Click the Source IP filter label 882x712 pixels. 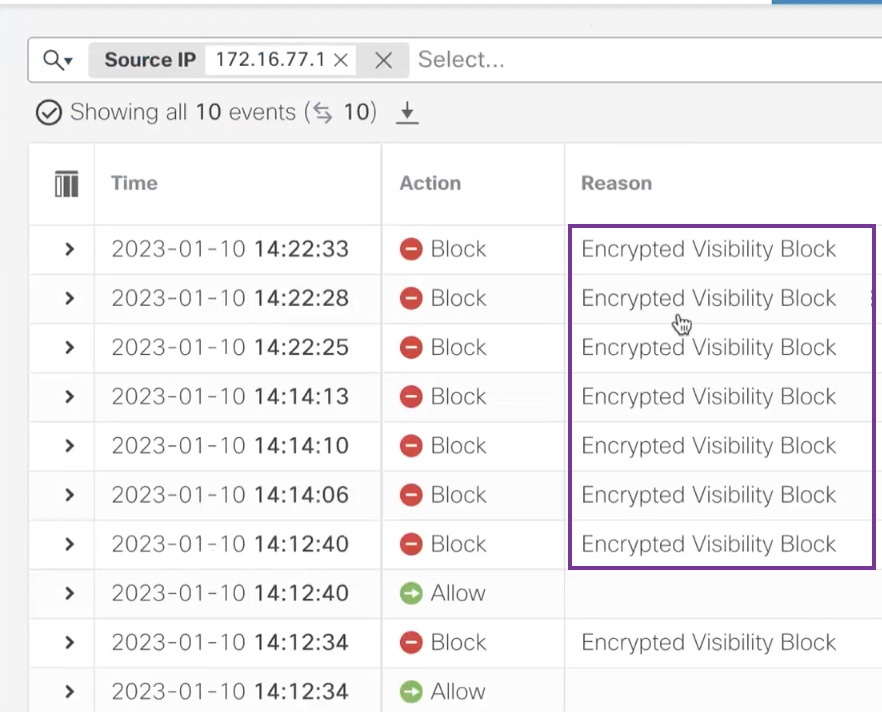pos(150,60)
